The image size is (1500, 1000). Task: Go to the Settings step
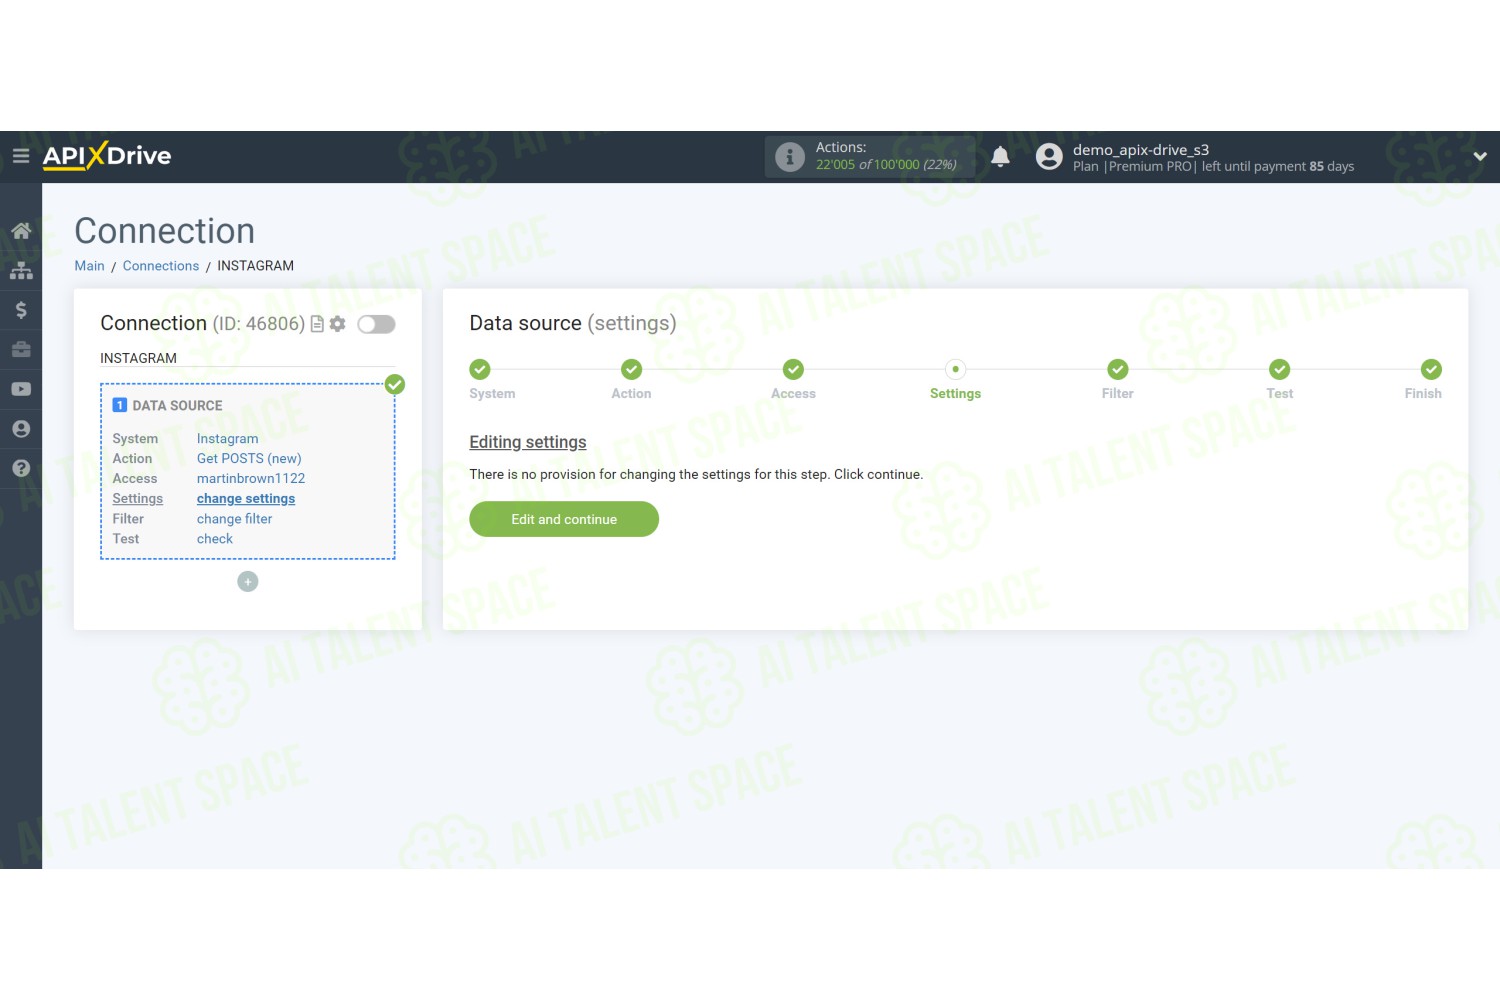tap(956, 370)
